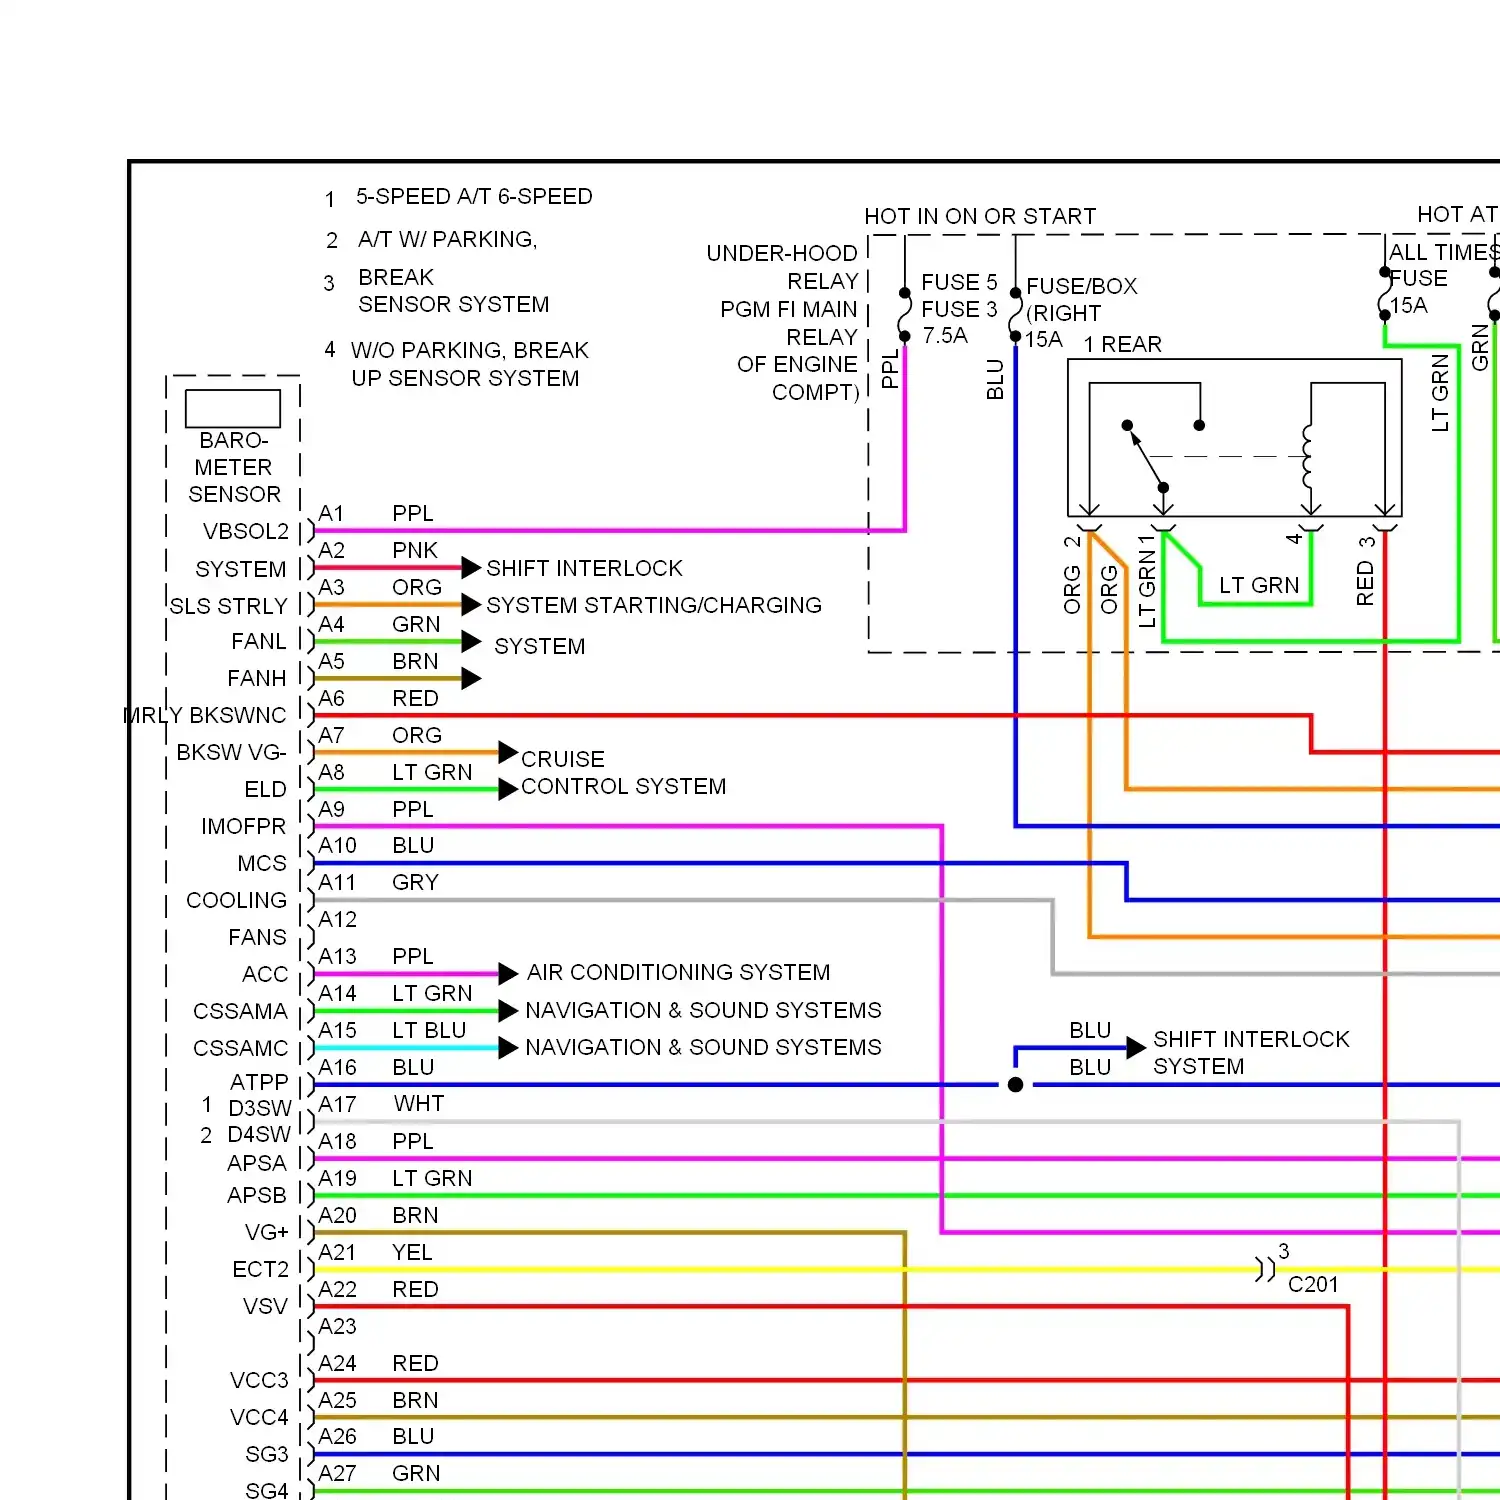Select the CRUISE label
1500x1500 pixels.
563,760
